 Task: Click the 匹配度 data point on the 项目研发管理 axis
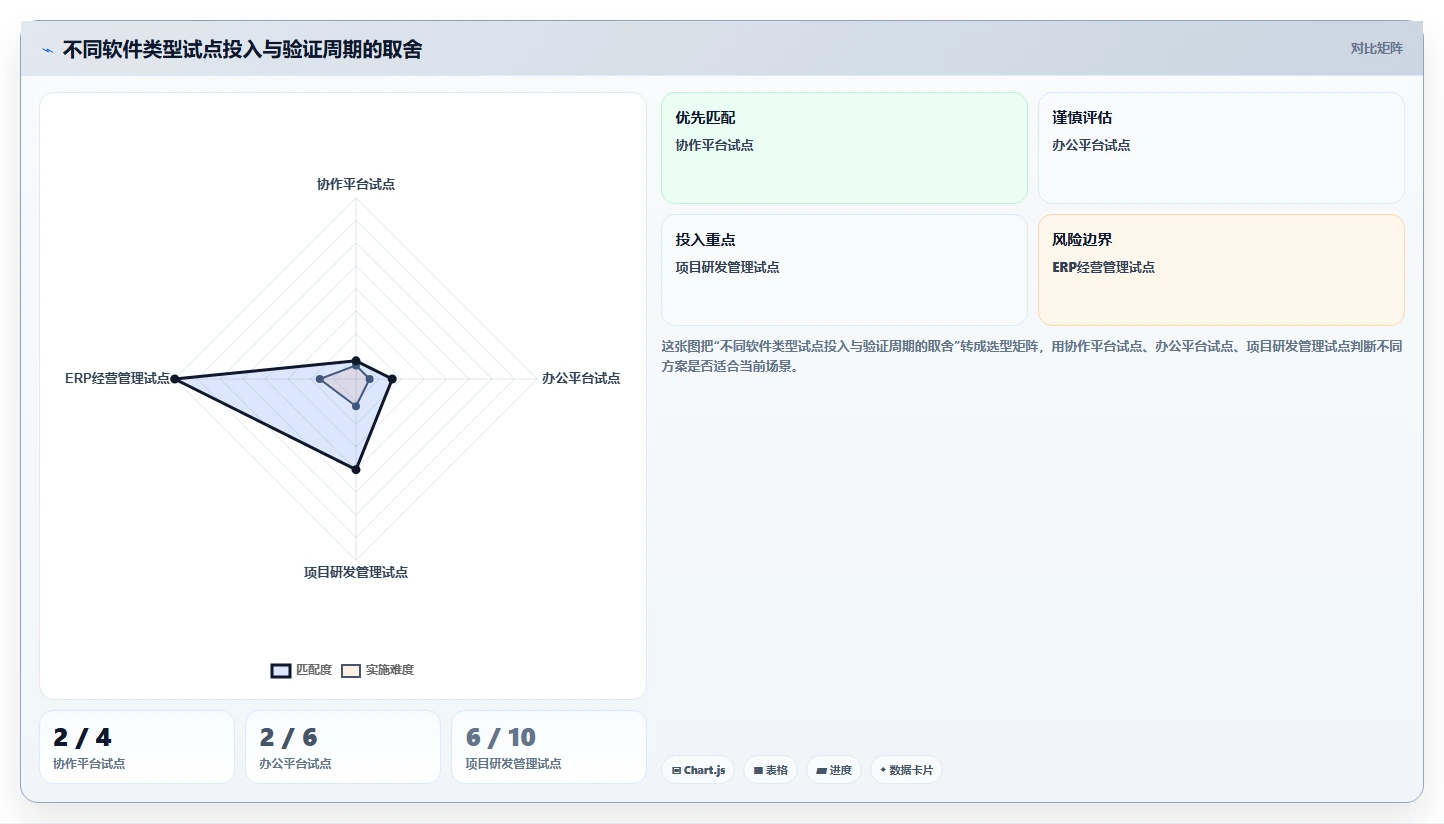[x=356, y=468]
